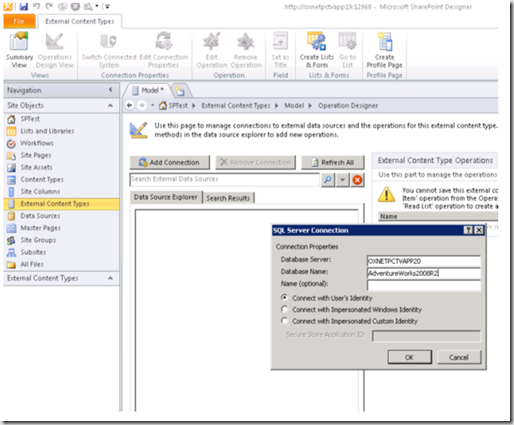The width and height of the screenshot is (514, 425).
Task: Select Connect with Impersonated Custom Identity
Action: 284,321
